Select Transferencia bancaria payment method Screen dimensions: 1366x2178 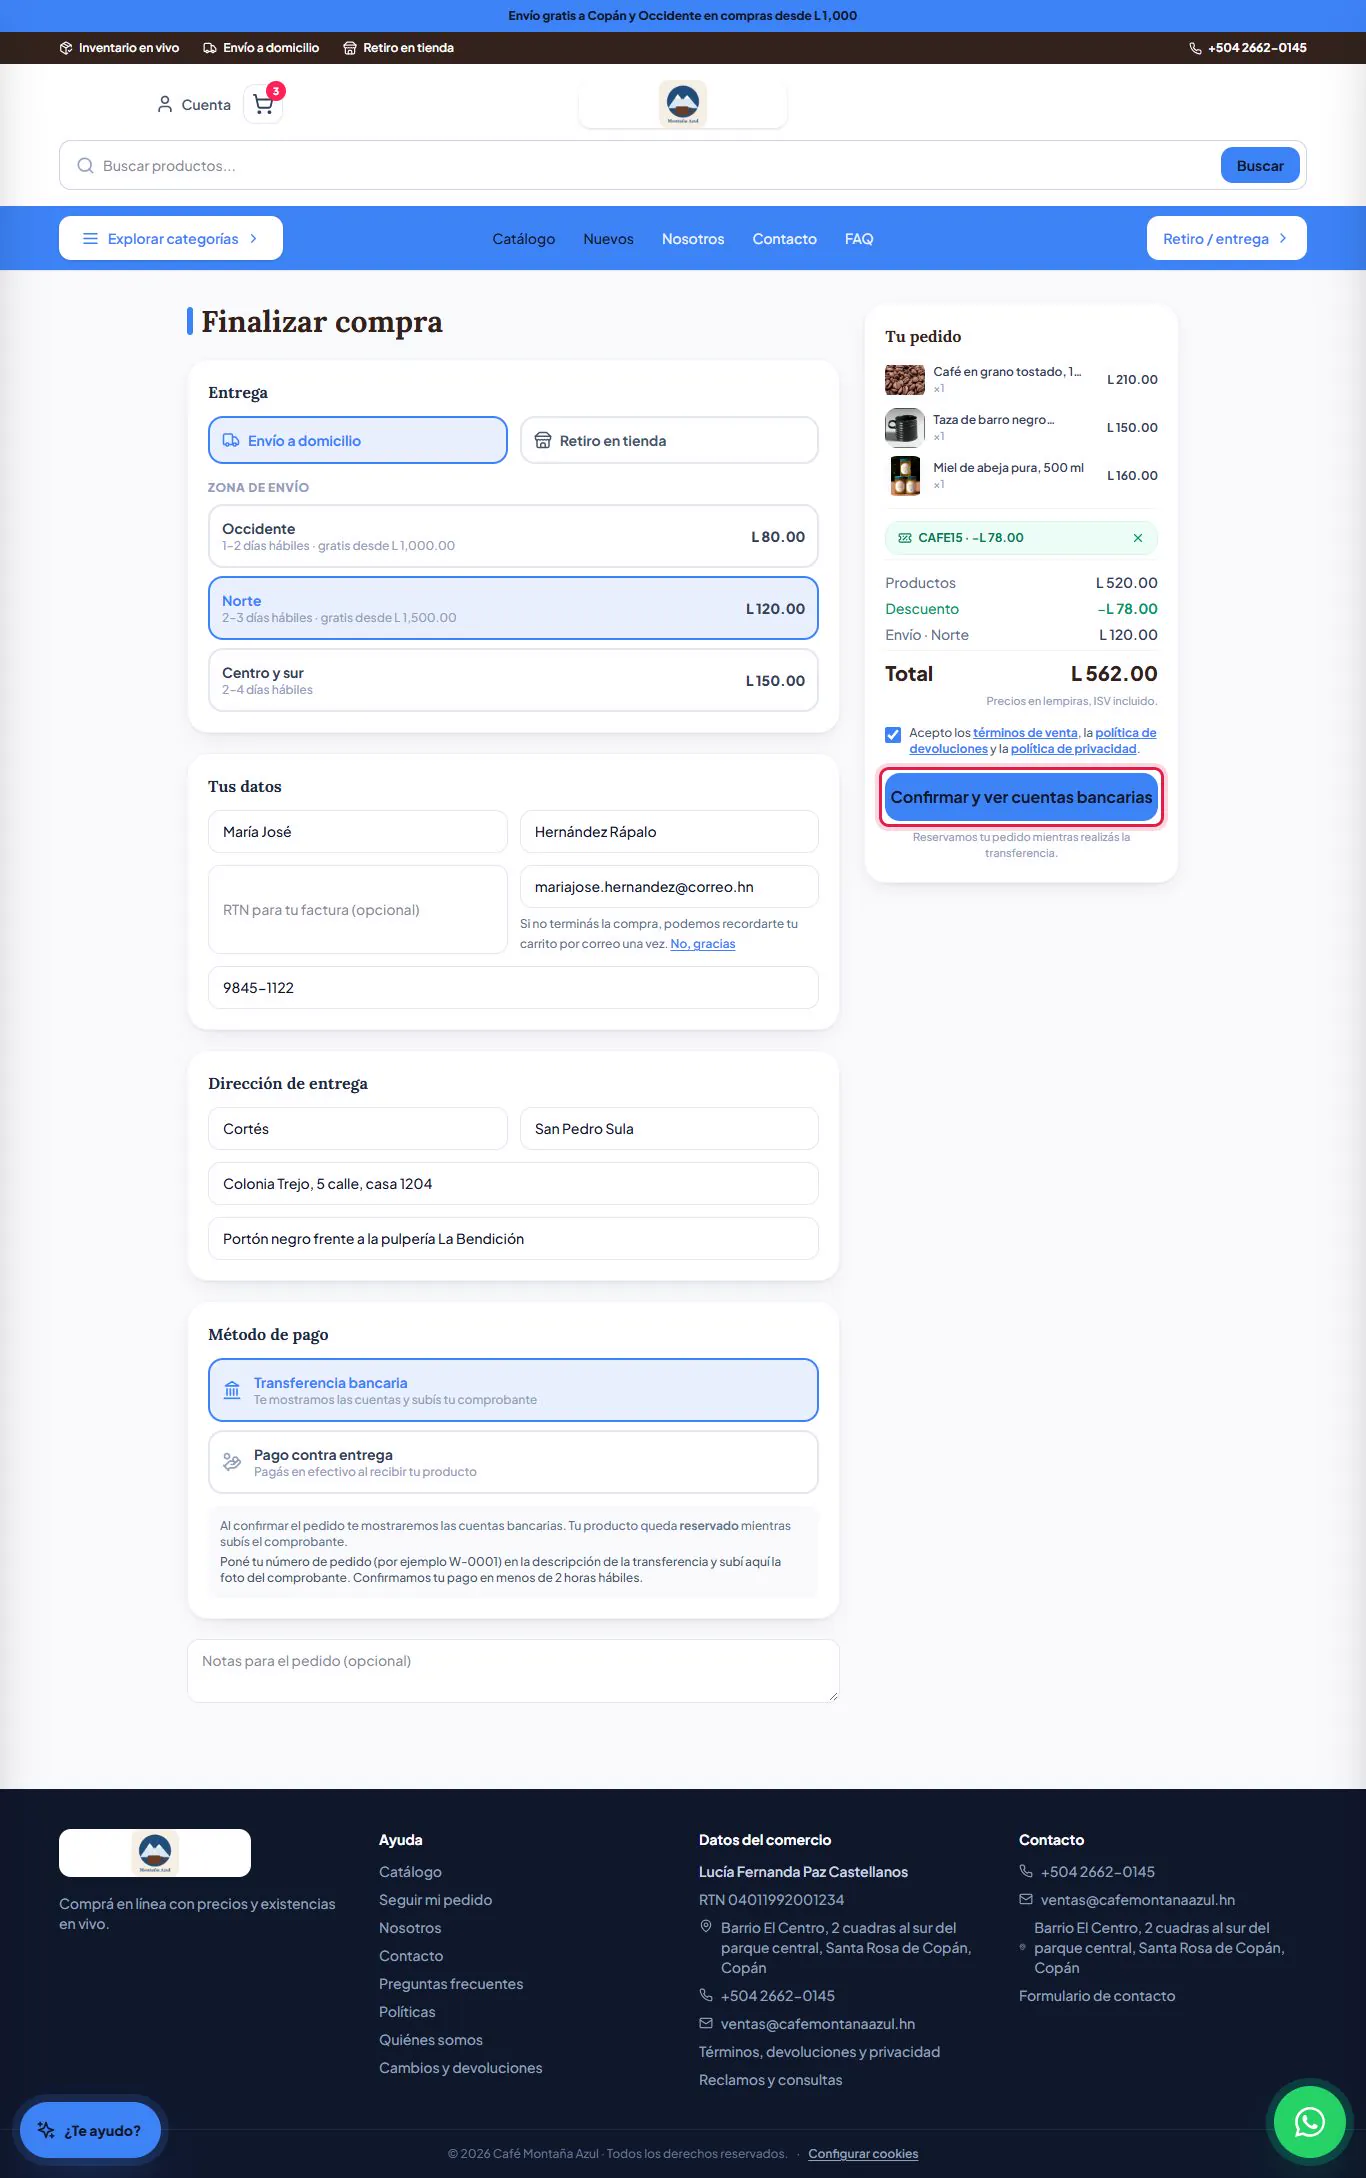point(513,1390)
